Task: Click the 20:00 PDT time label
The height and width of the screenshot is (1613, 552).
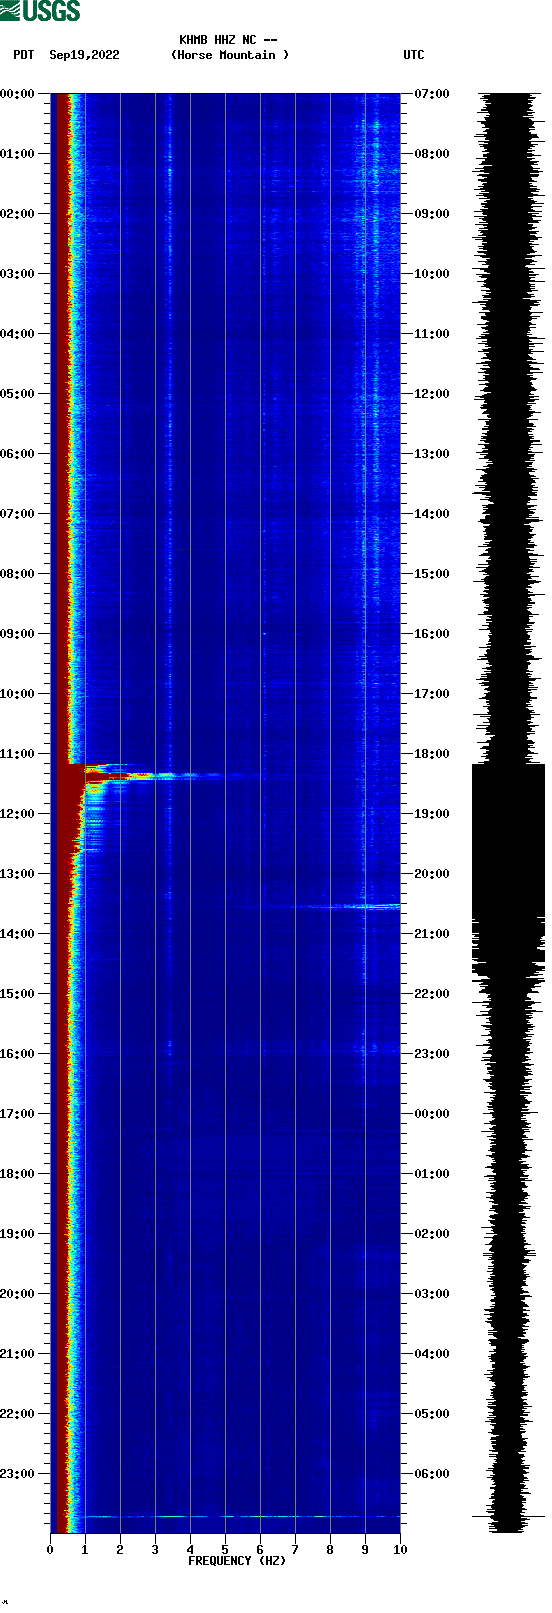Action: [17, 1294]
